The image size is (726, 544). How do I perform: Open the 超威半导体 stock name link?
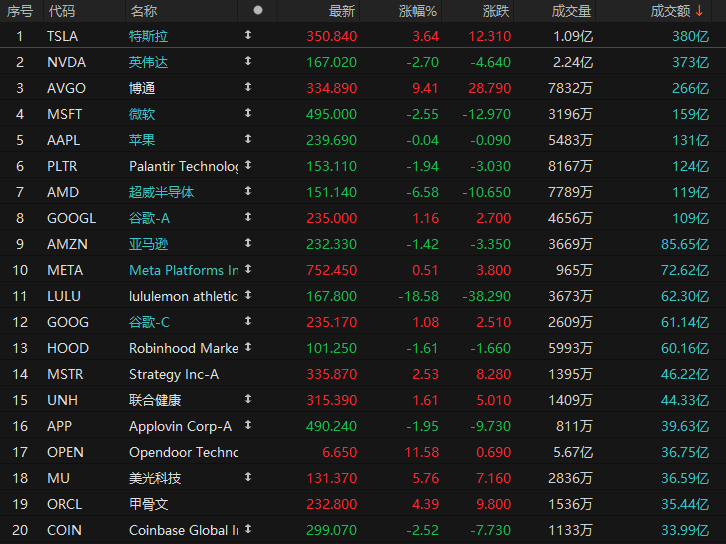(x=161, y=192)
